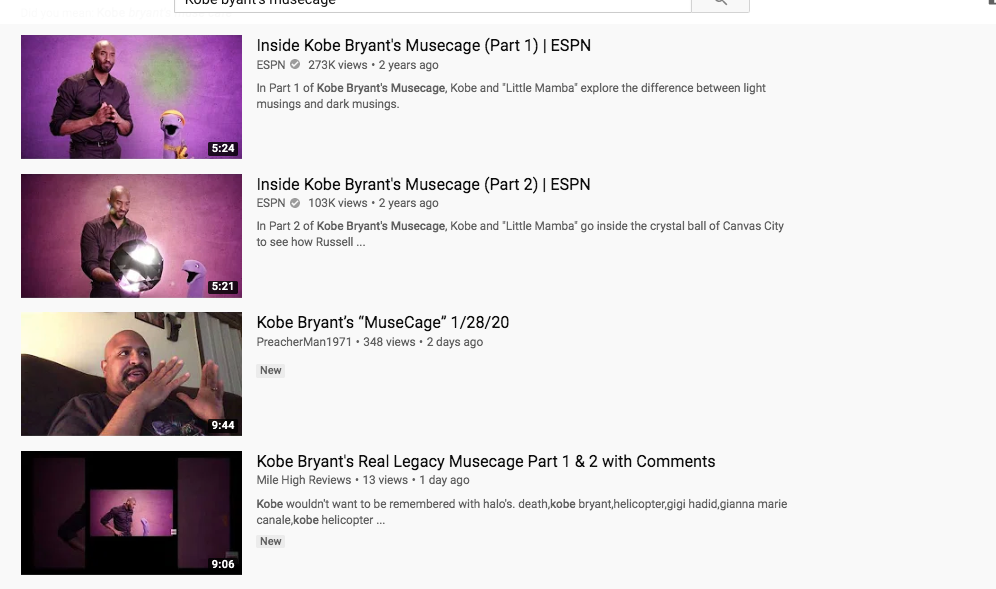This screenshot has width=996, height=589.
Task: Click verified badge next to ESPN on Part 1
Action: pos(295,64)
